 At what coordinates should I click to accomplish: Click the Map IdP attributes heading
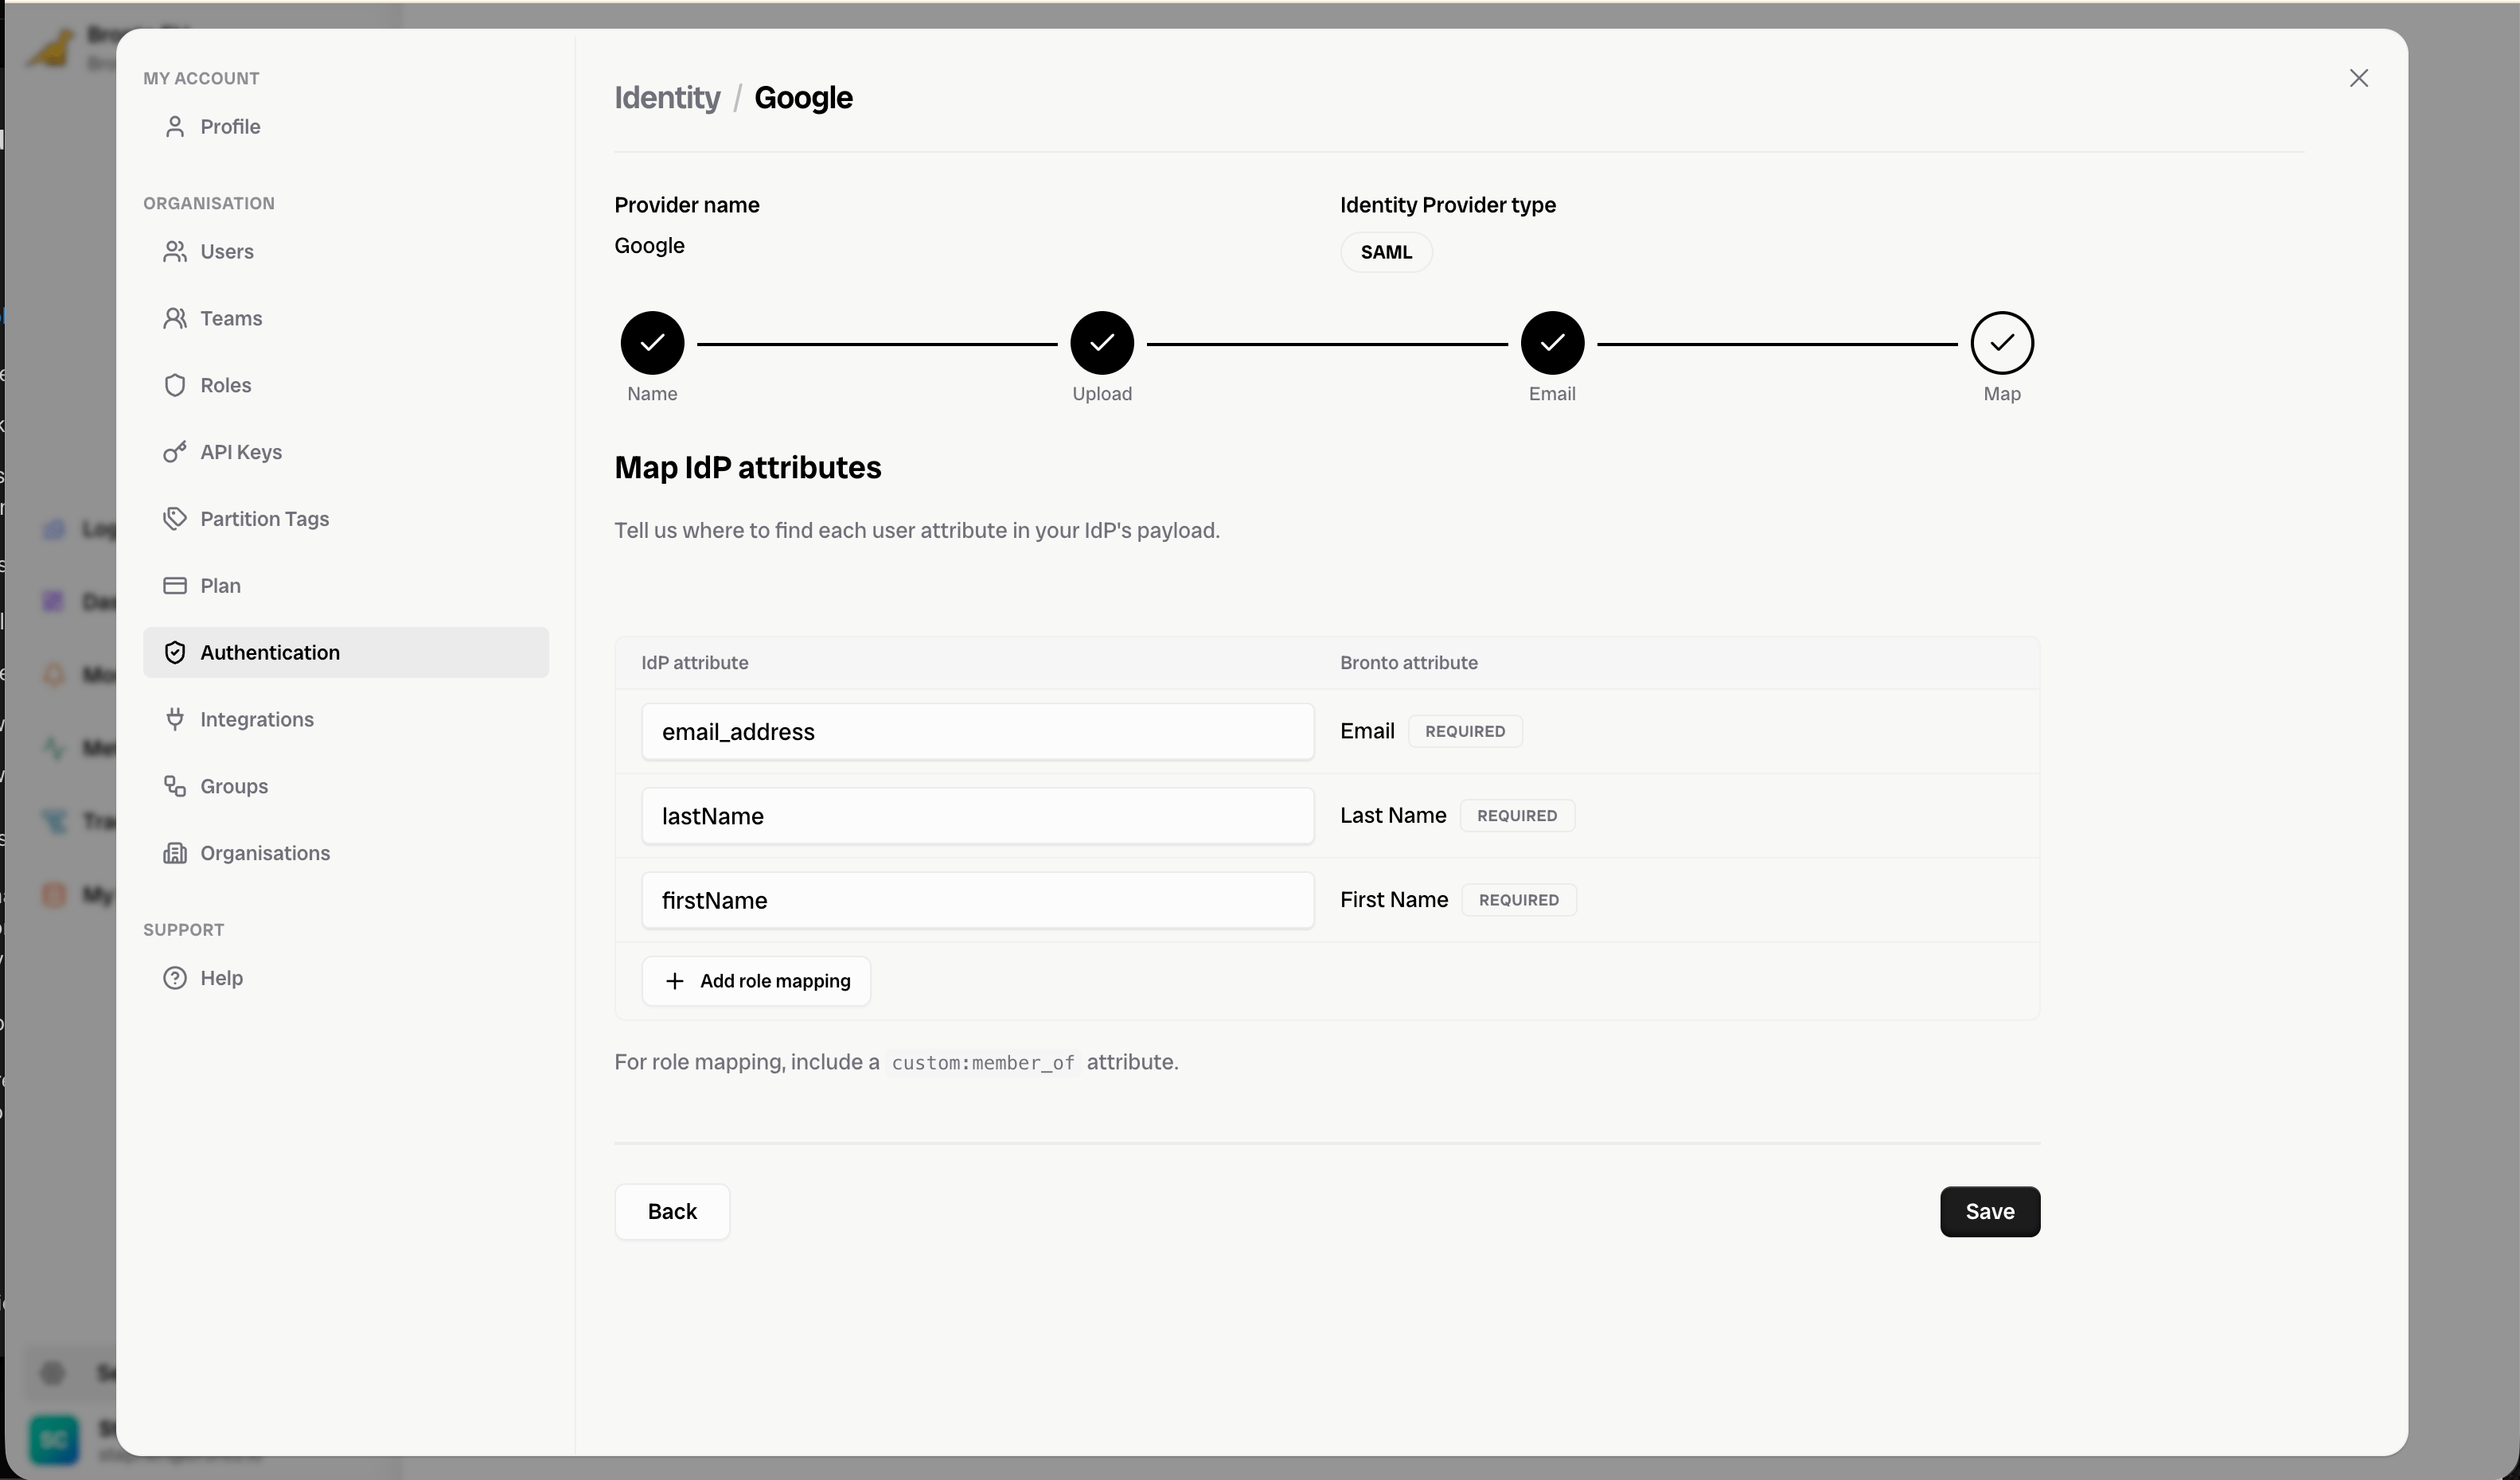(x=748, y=467)
